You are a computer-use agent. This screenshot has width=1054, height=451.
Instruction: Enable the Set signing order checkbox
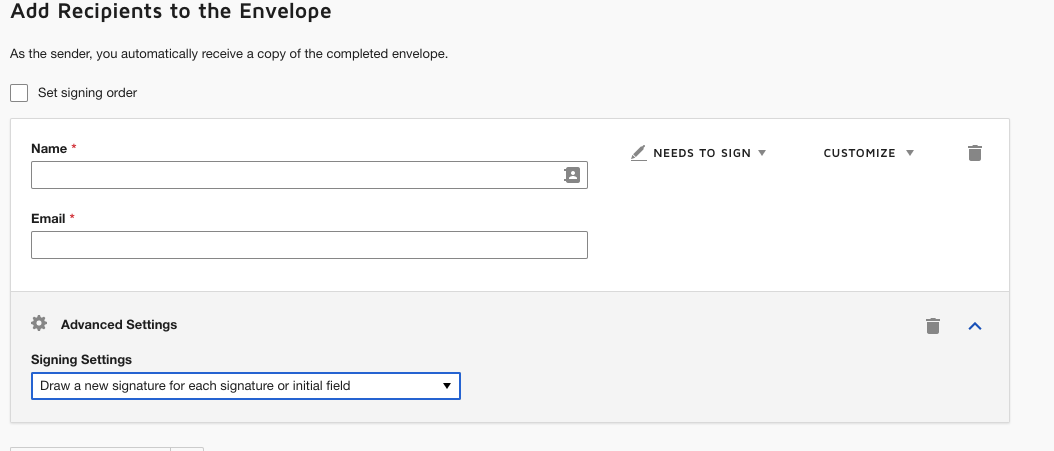click(x=19, y=93)
